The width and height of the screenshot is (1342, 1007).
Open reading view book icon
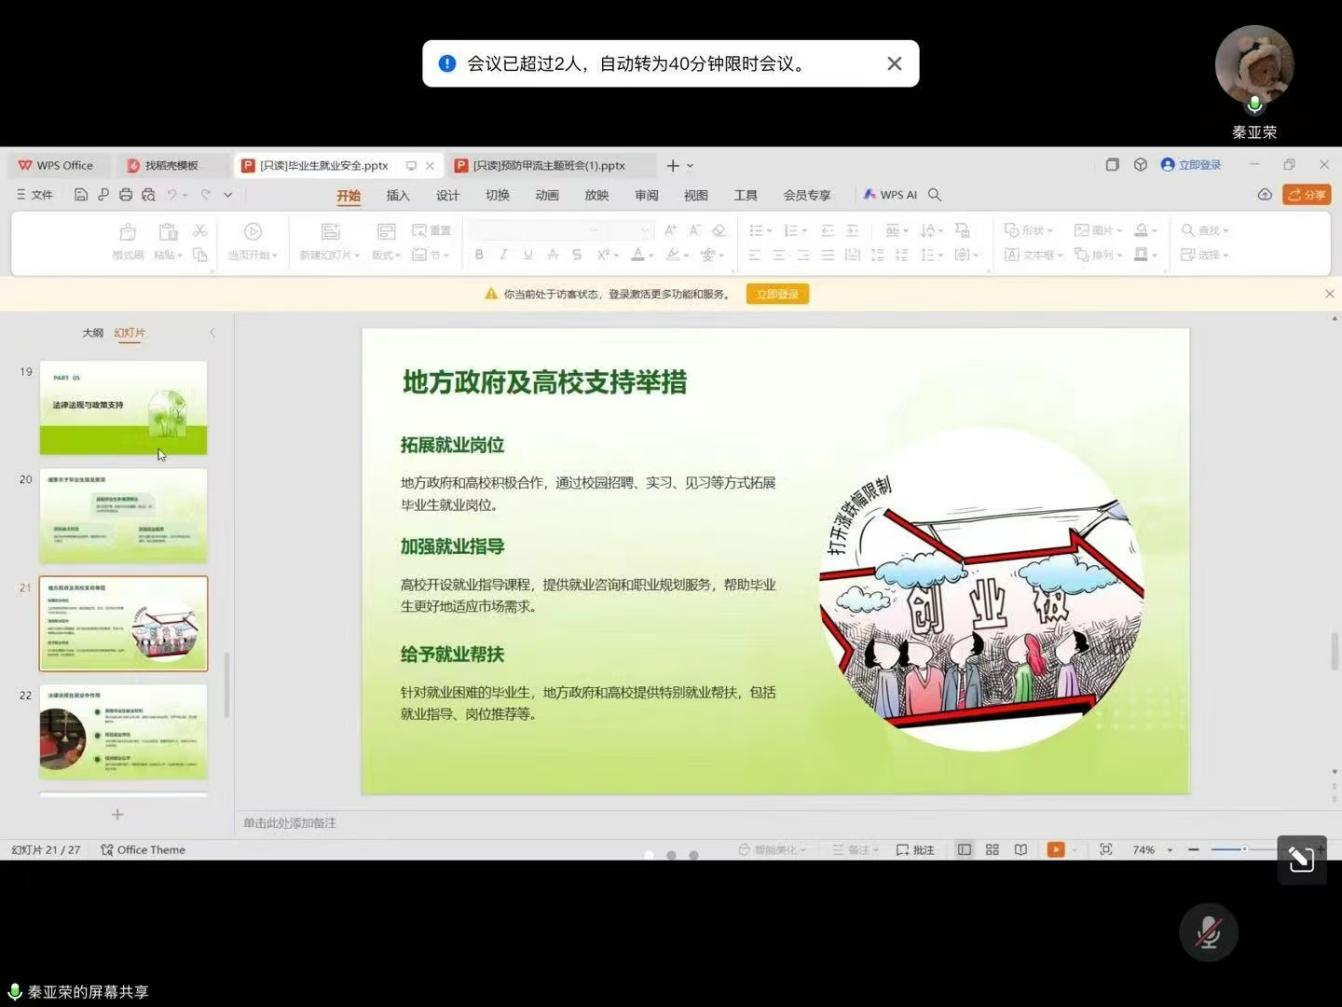pos(1021,849)
